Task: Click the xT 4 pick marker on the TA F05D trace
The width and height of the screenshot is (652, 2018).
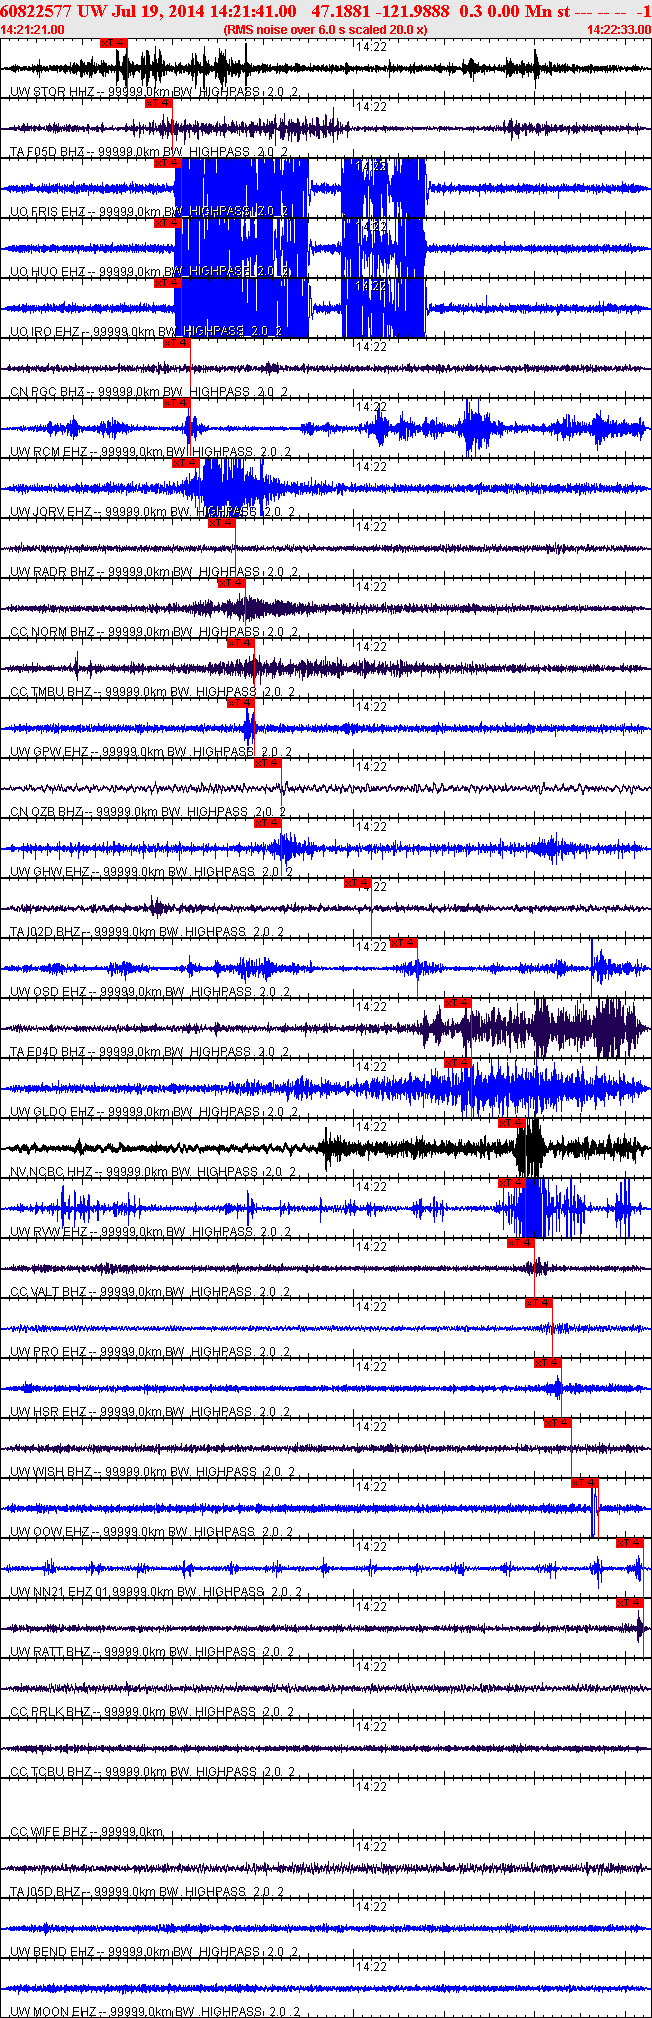Action: click(159, 103)
